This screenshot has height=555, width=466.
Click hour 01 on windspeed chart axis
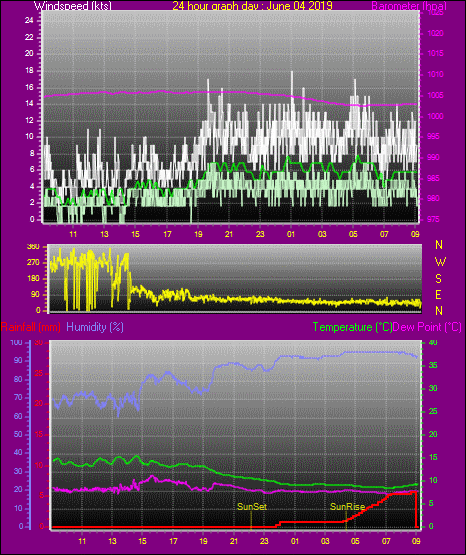click(x=291, y=234)
